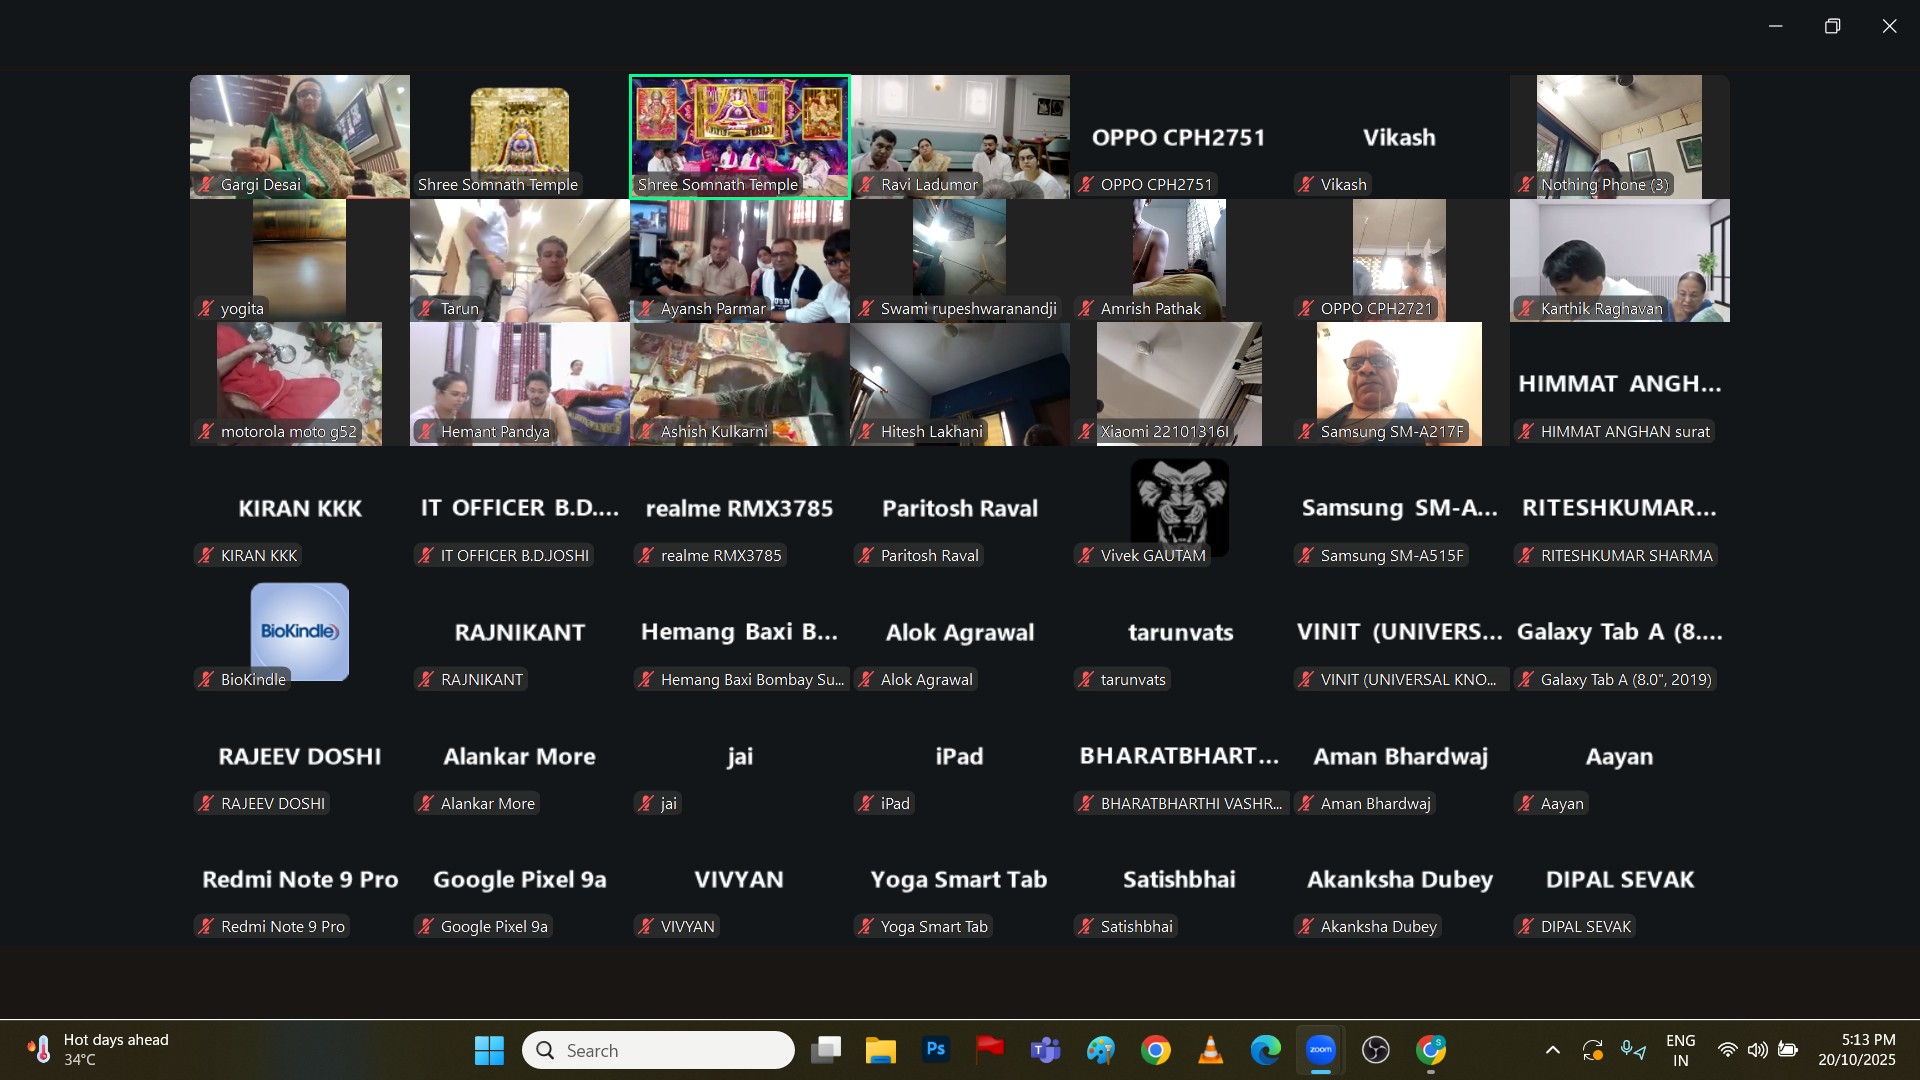Open File Explorer folder icon
This screenshot has height=1080, width=1920.
[x=881, y=1050]
